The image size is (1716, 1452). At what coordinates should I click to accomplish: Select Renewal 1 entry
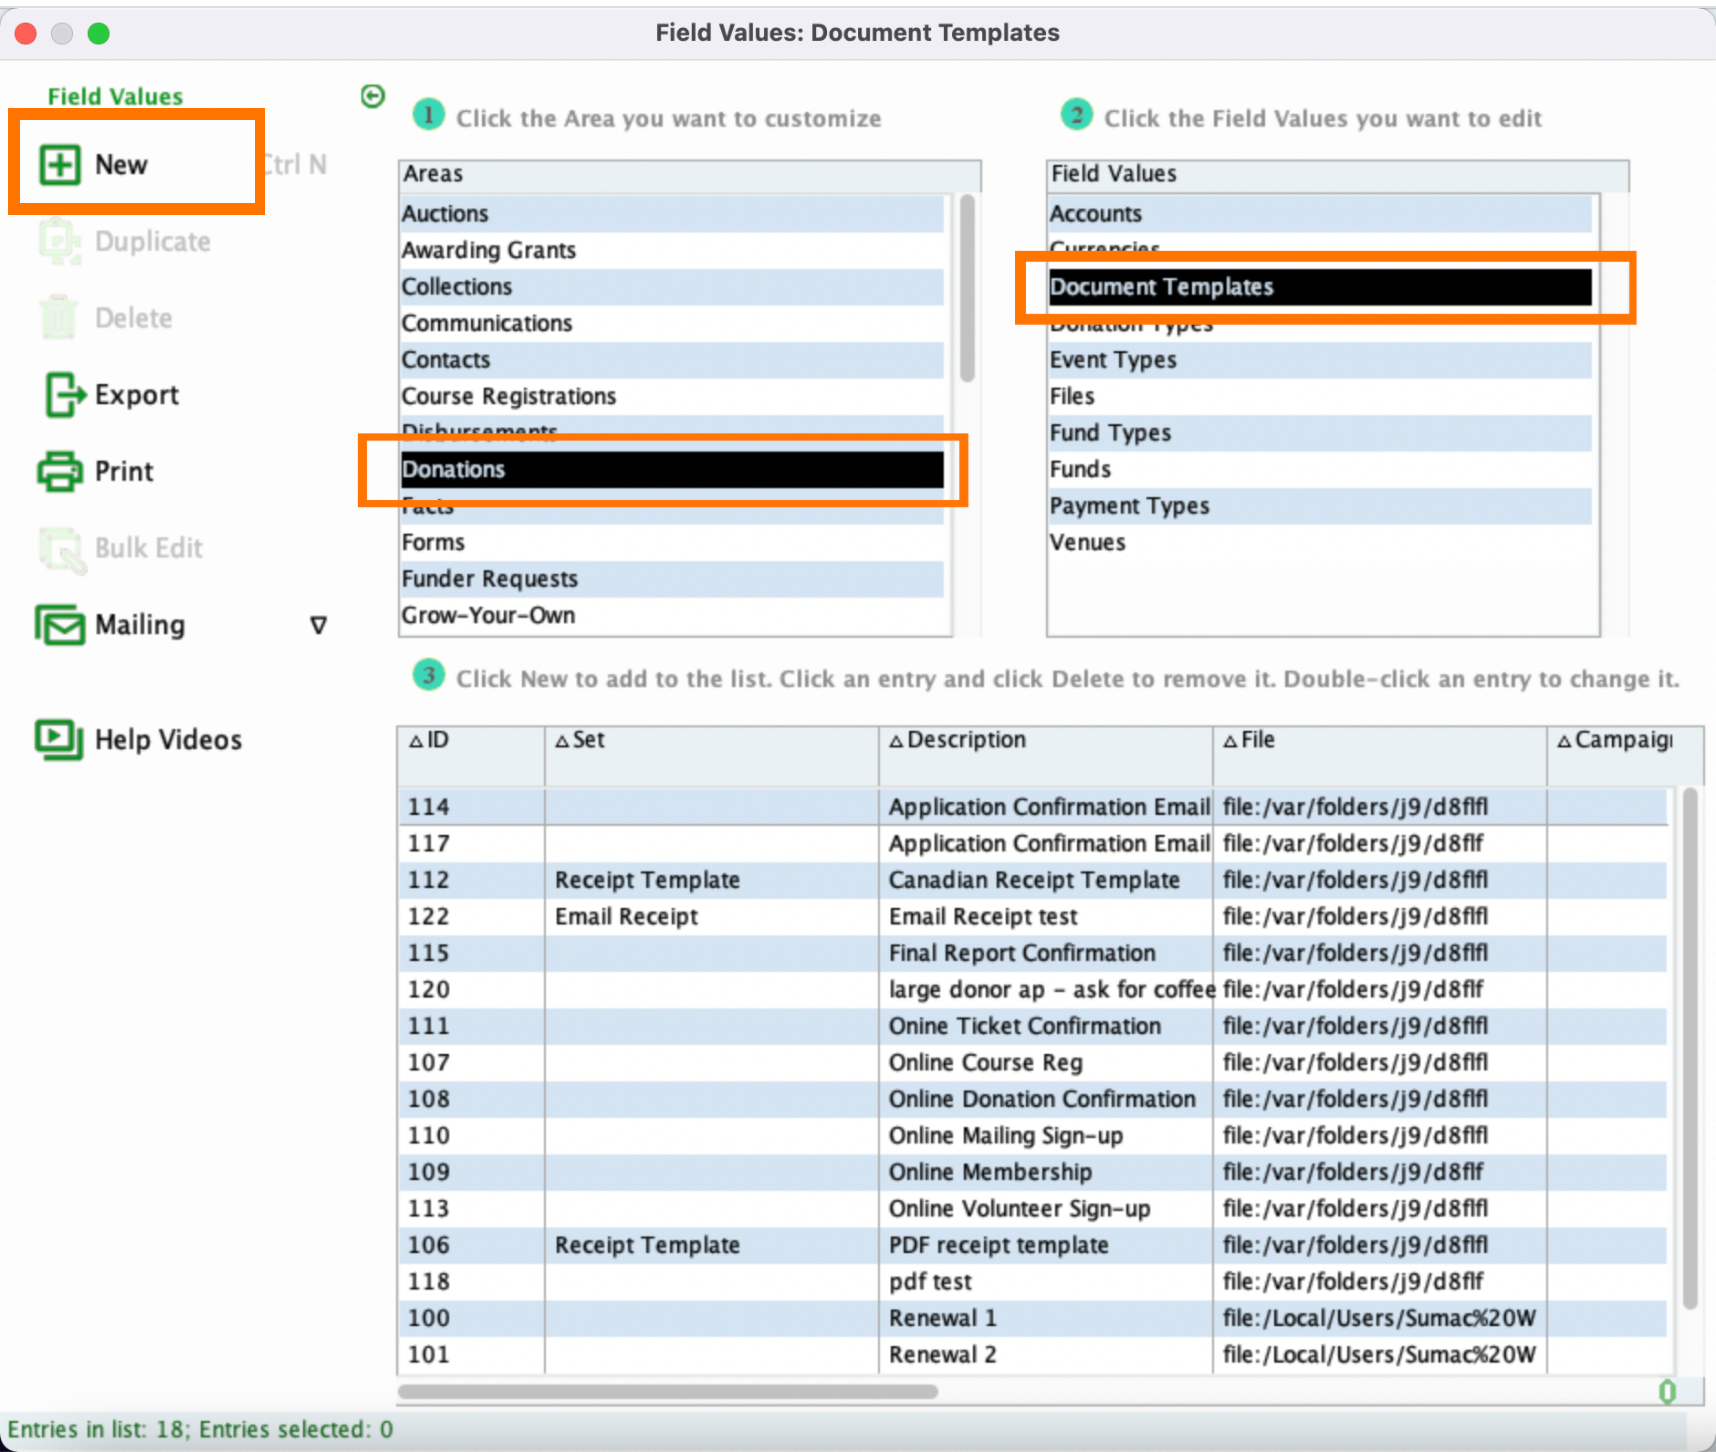(x=1032, y=1318)
